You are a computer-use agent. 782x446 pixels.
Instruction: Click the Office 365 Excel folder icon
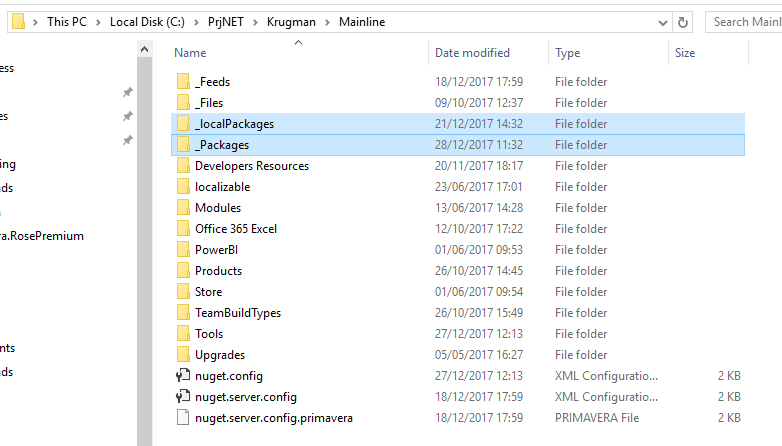point(183,228)
